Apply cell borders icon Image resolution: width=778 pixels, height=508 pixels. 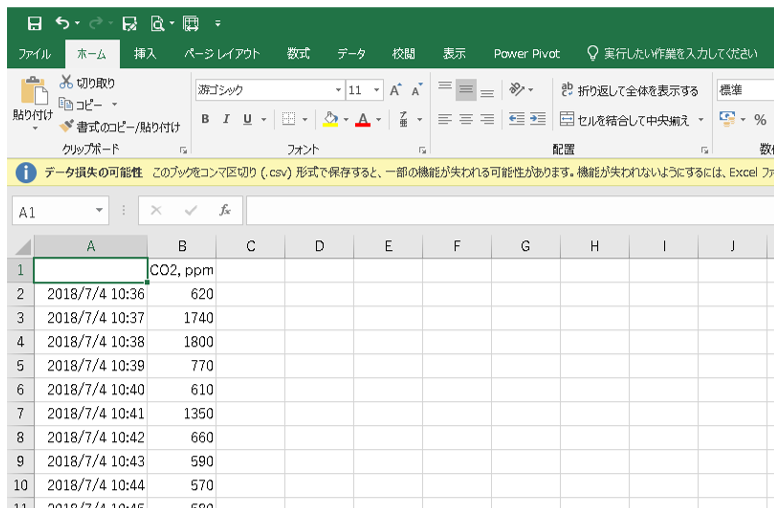click(288, 119)
